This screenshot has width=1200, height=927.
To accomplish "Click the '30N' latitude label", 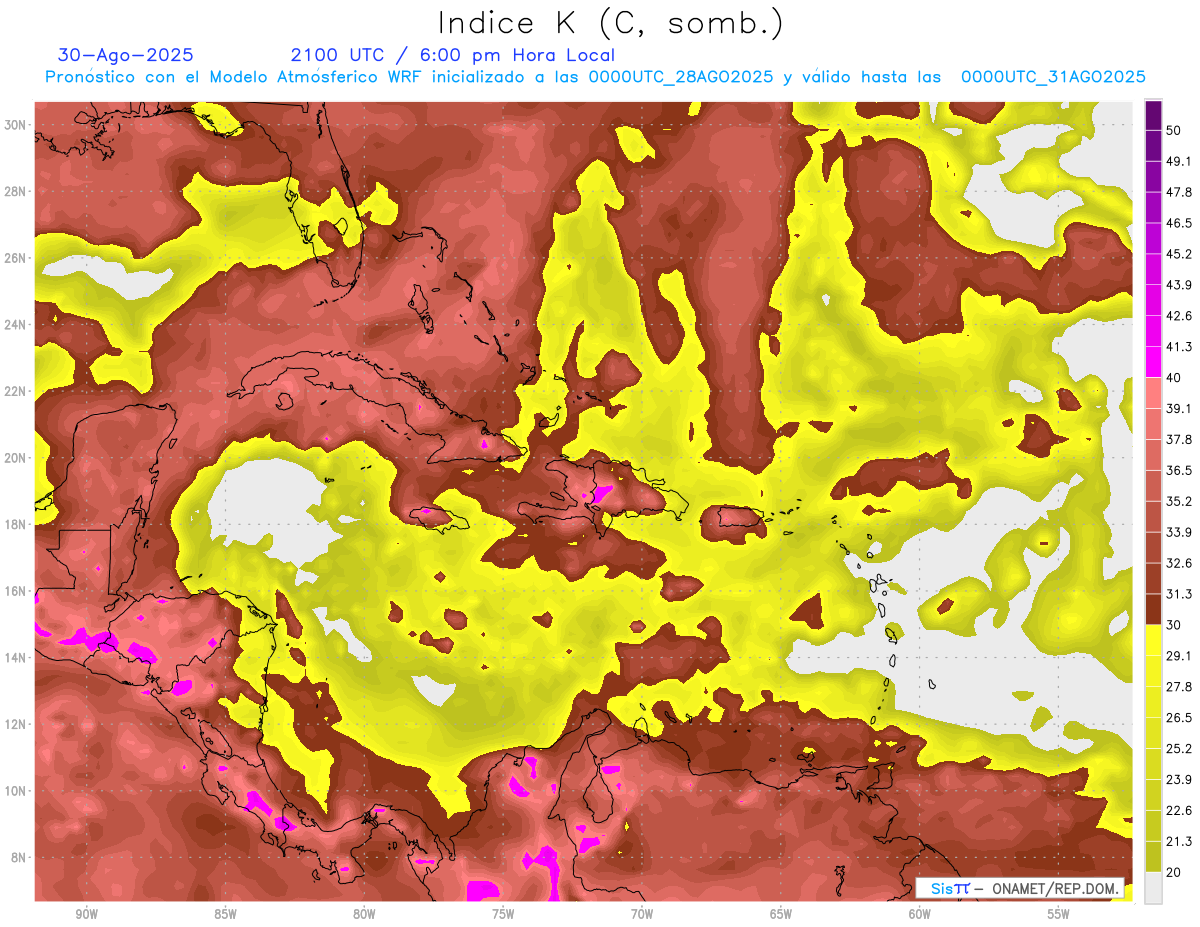I will click(x=17, y=125).
